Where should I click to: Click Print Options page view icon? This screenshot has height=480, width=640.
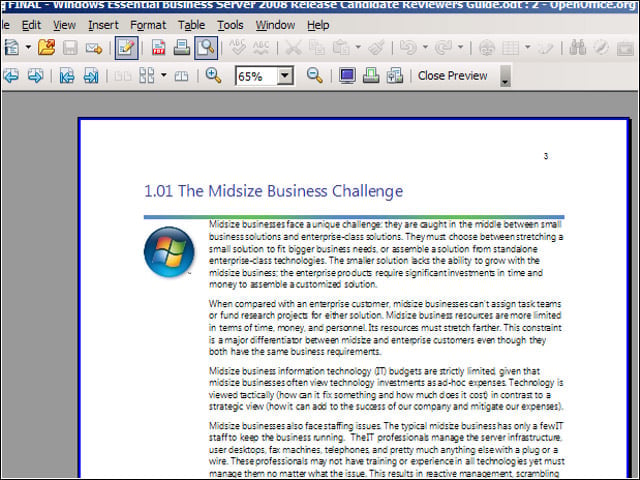395,76
